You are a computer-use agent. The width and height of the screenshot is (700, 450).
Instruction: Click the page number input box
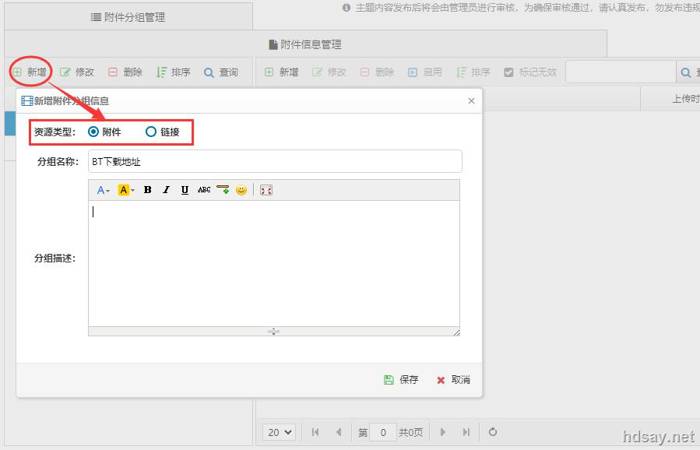[x=383, y=432]
